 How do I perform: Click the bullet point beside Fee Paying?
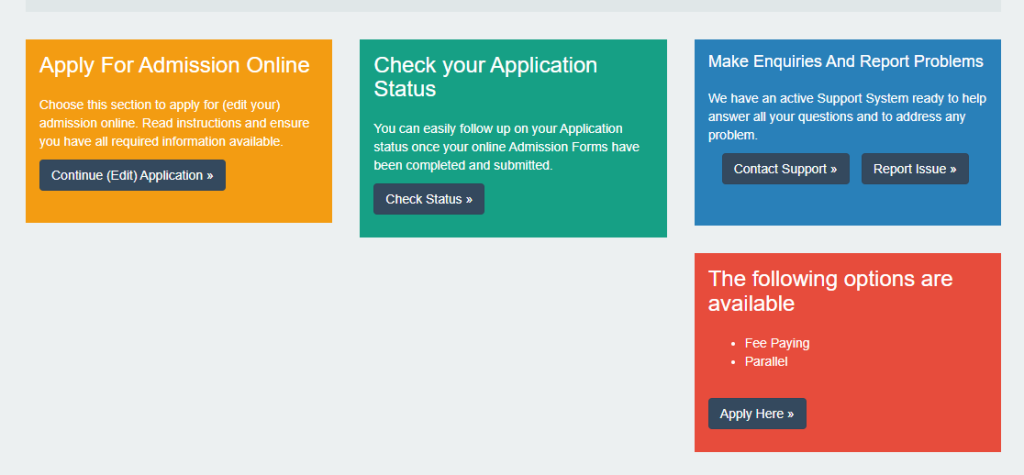[735, 344]
